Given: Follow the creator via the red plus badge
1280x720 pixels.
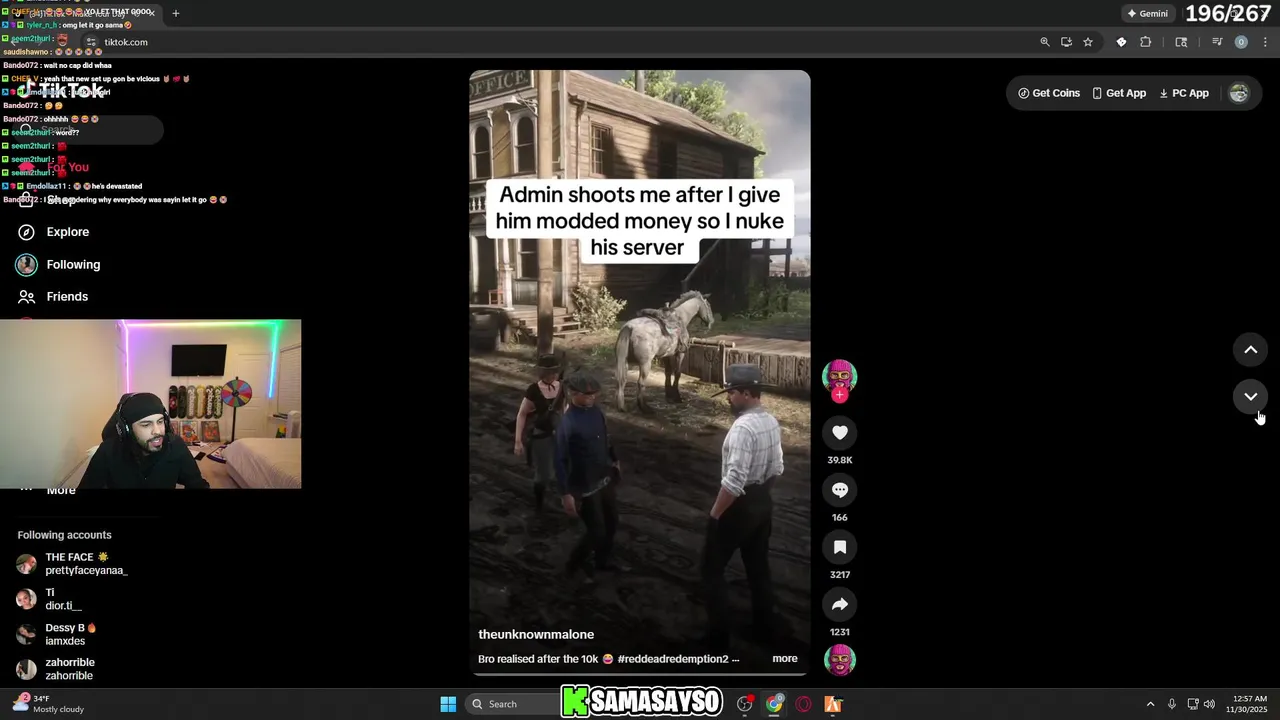Looking at the screenshot, I should [839, 395].
